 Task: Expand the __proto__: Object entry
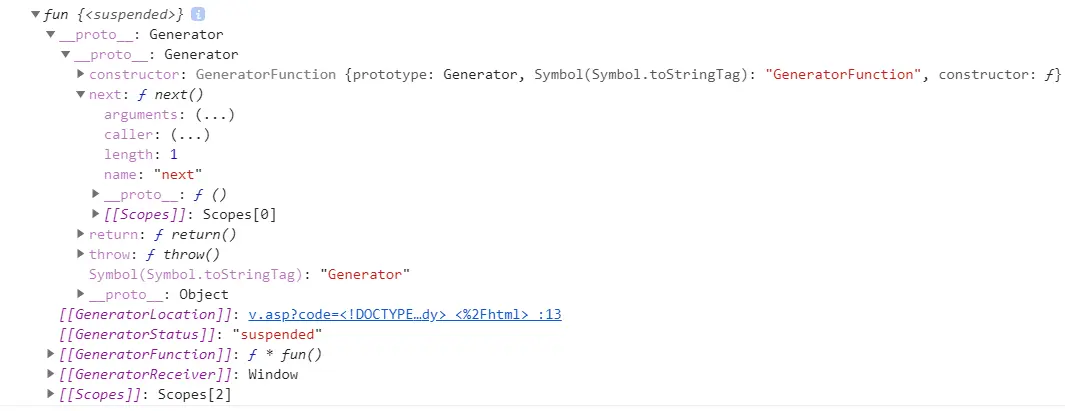(81, 294)
